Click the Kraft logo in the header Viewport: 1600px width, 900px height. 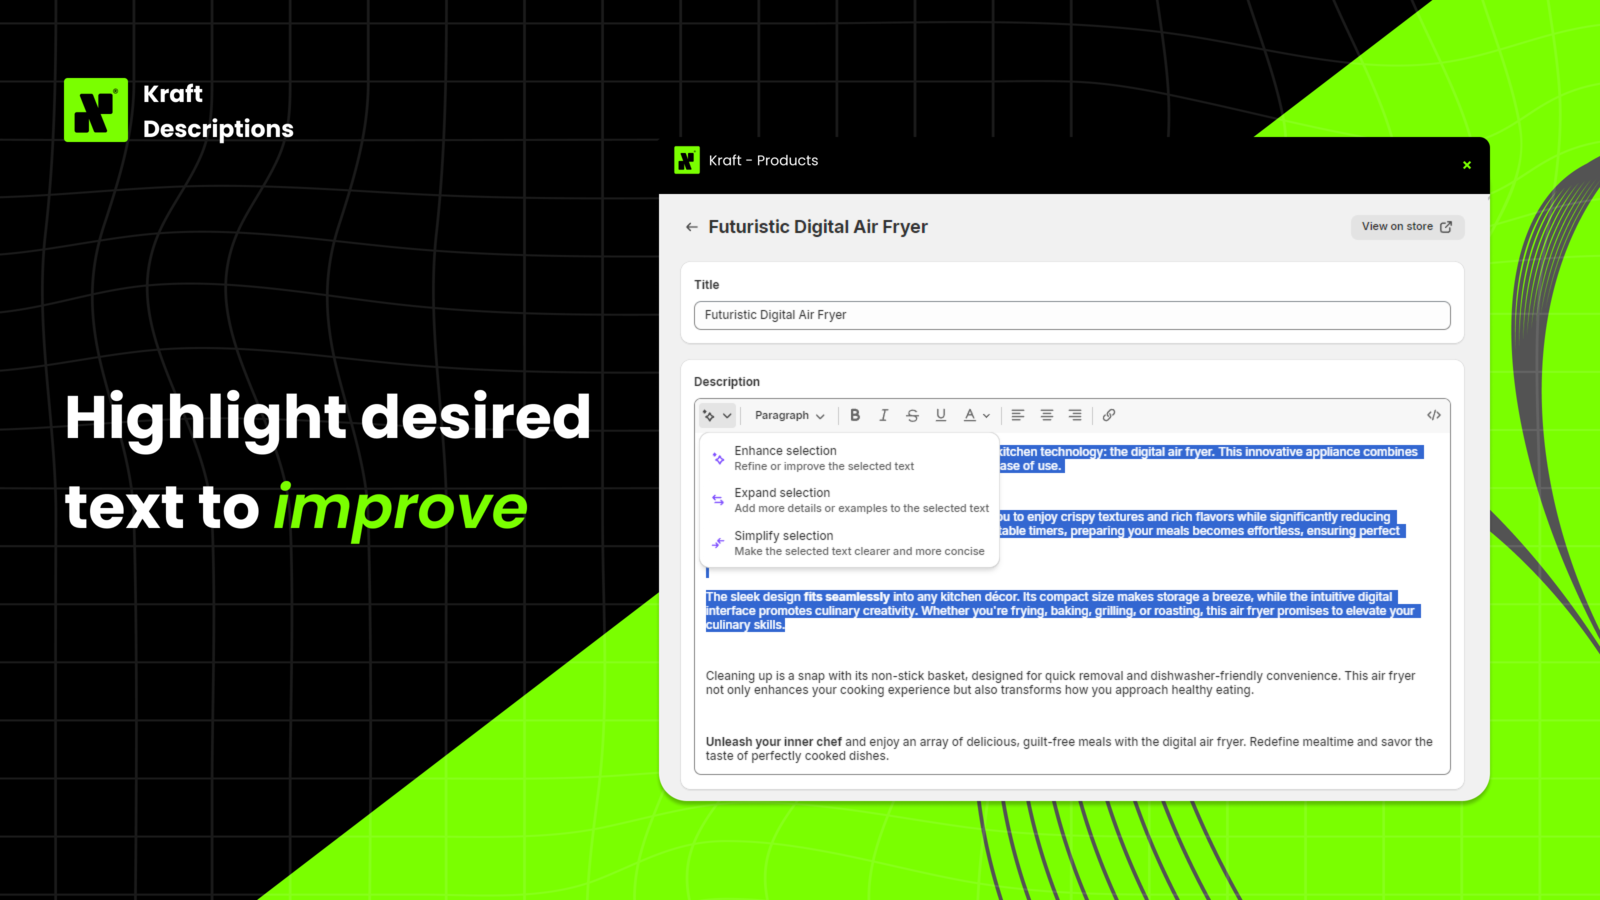click(687, 160)
